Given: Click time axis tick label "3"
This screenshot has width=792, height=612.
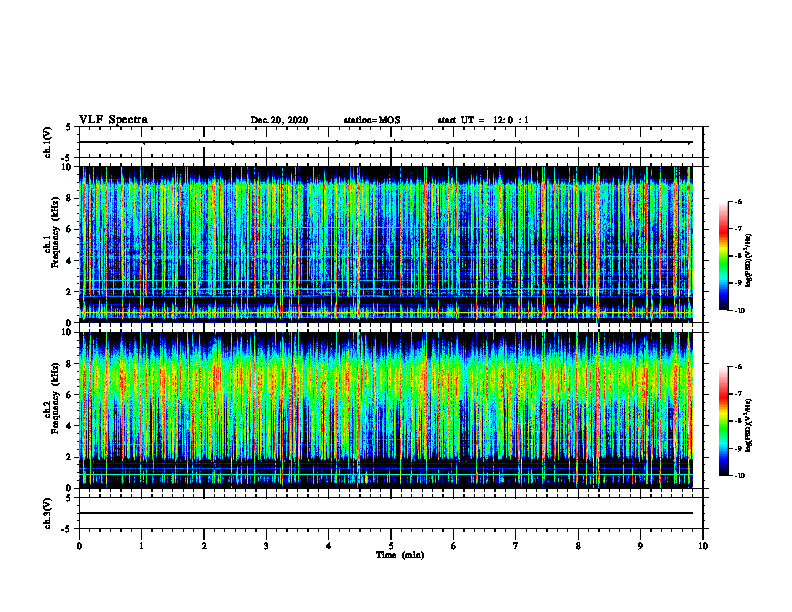Looking at the screenshot, I should coord(266,546).
